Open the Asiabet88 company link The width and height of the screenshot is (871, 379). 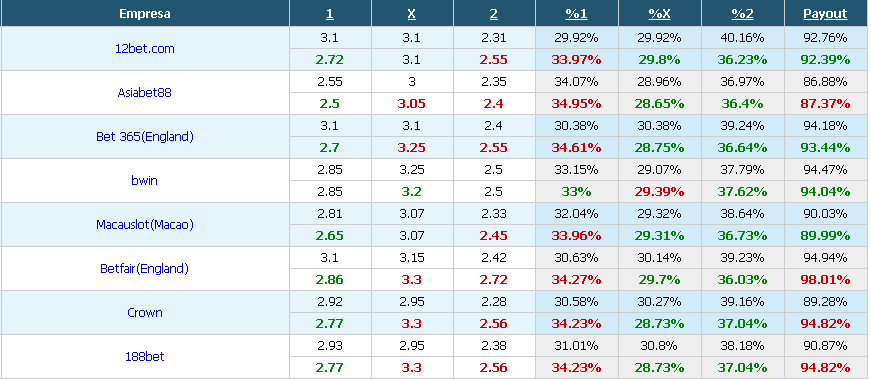144,92
